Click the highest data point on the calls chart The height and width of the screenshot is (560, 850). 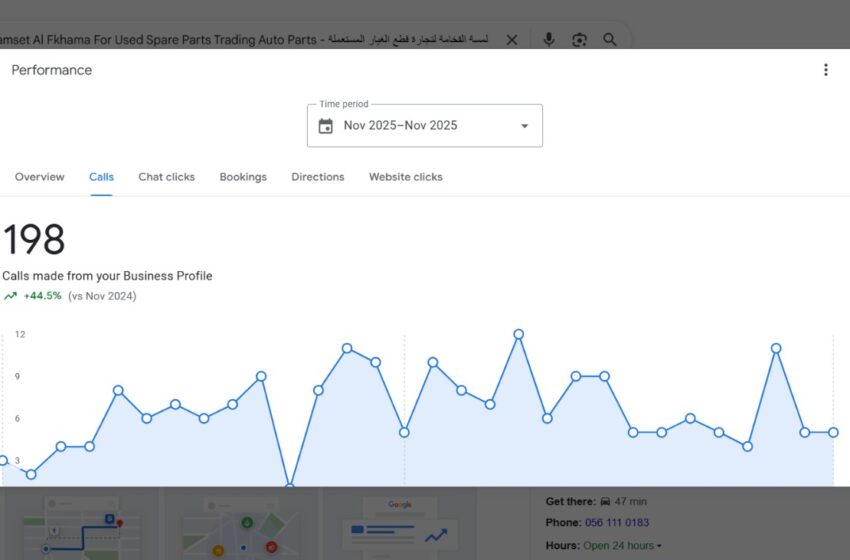[x=518, y=334]
